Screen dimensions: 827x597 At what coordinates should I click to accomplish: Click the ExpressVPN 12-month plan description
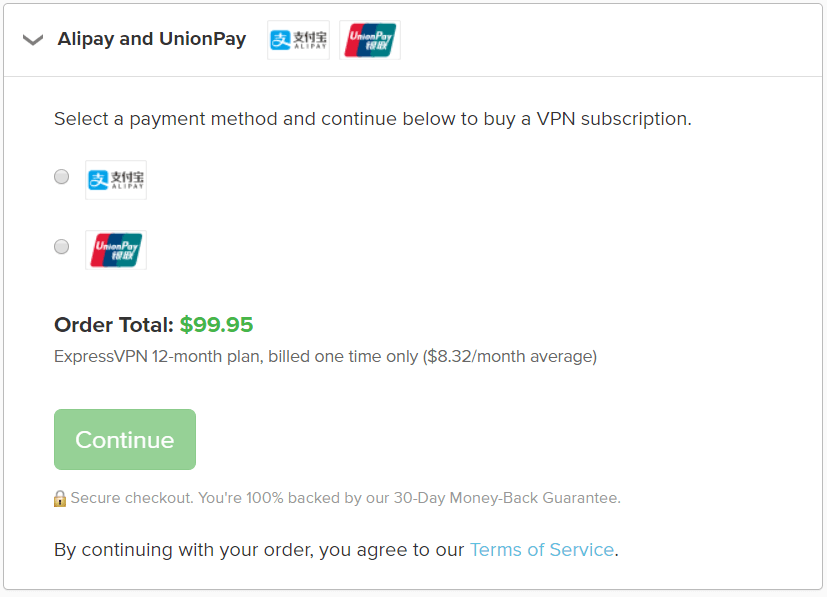[325, 357]
